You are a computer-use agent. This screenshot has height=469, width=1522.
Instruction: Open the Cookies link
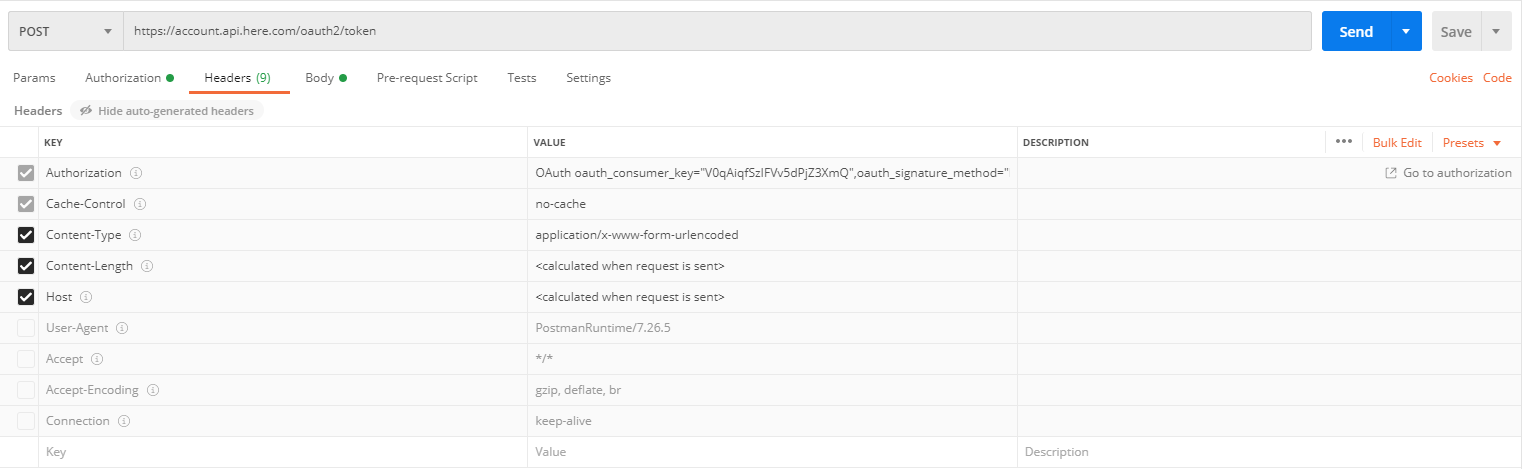coord(1450,78)
